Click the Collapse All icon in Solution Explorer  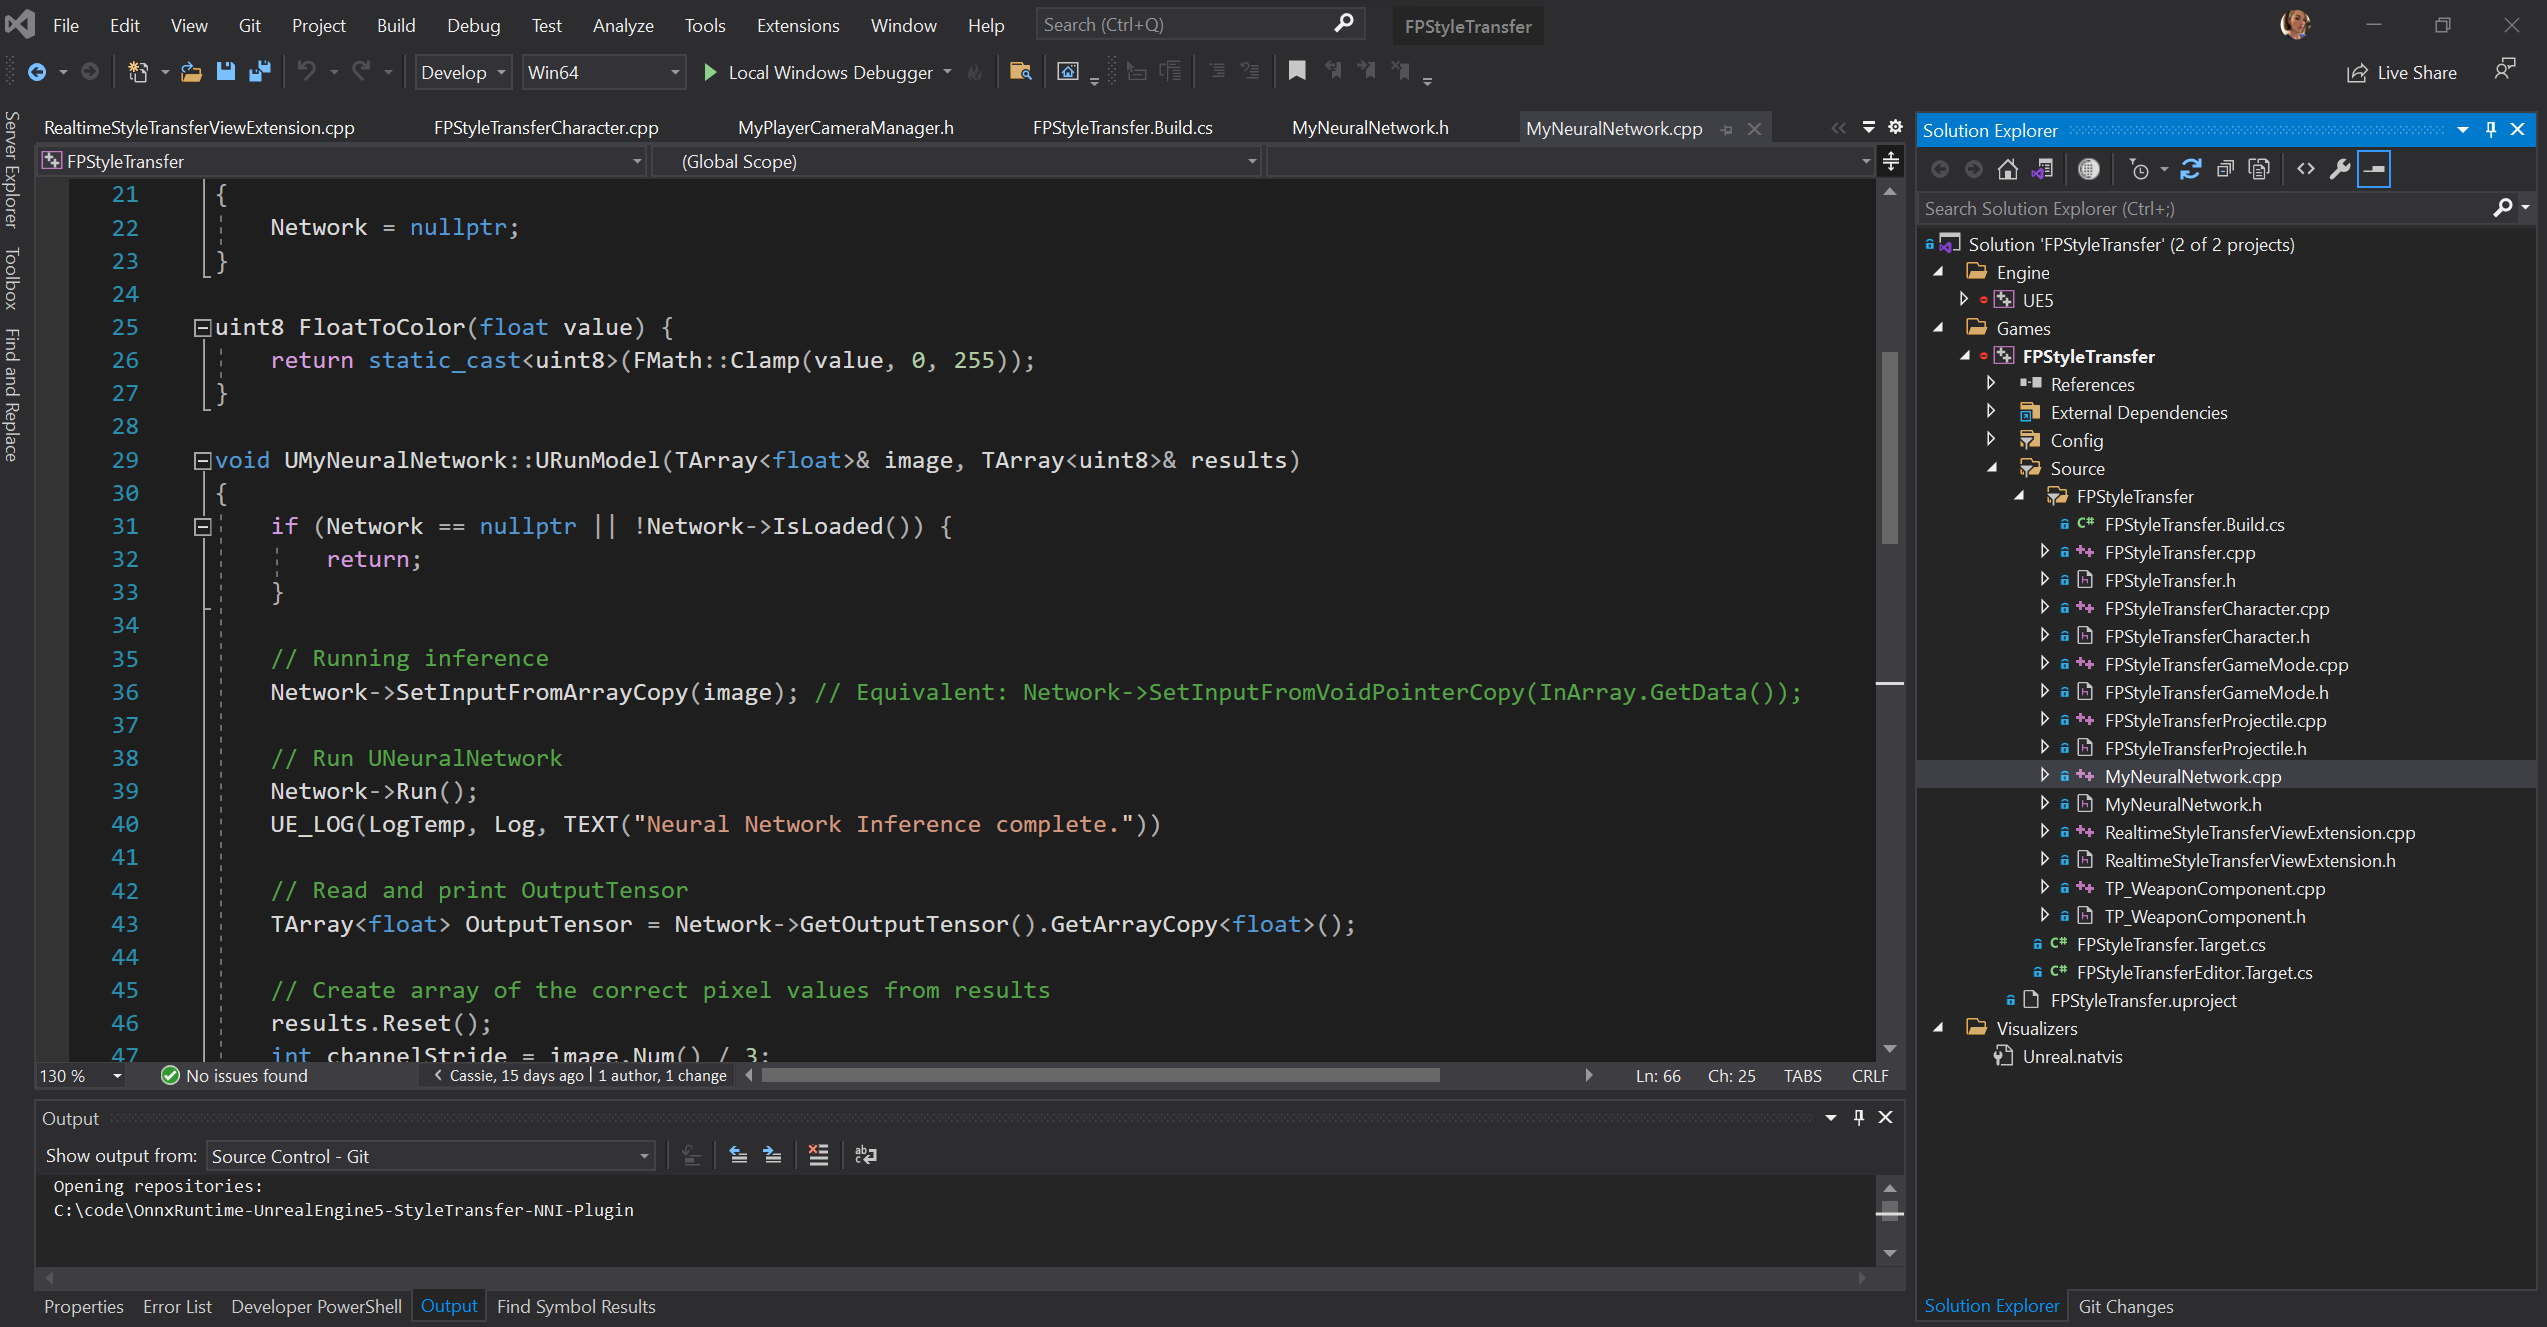tap(2225, 169)
